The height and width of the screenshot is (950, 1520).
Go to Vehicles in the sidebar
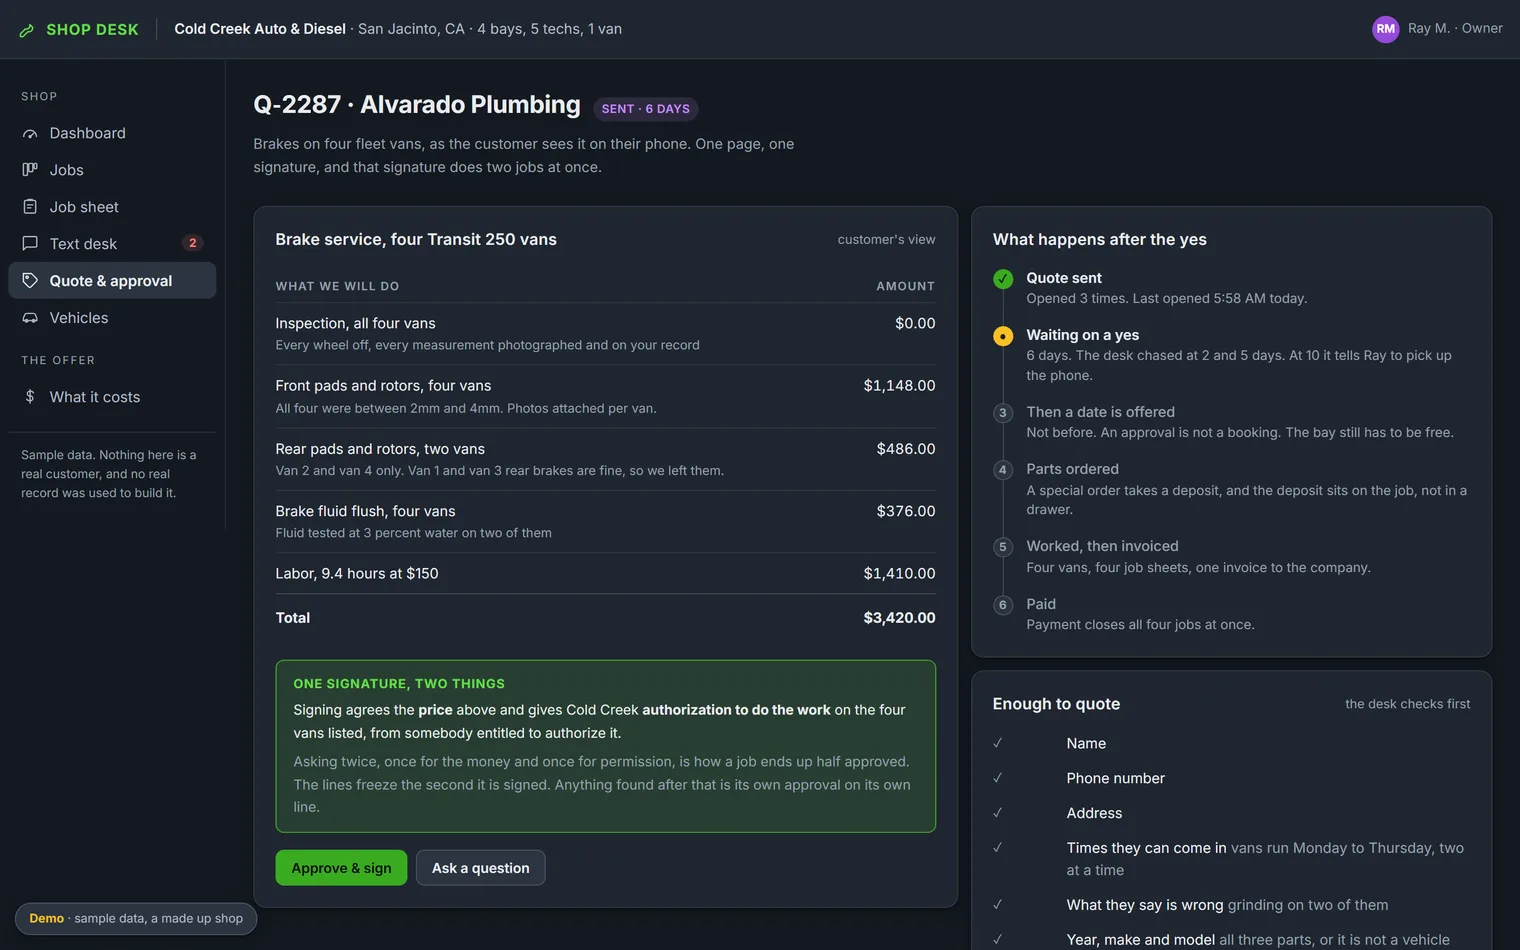[x=112, y=318]
